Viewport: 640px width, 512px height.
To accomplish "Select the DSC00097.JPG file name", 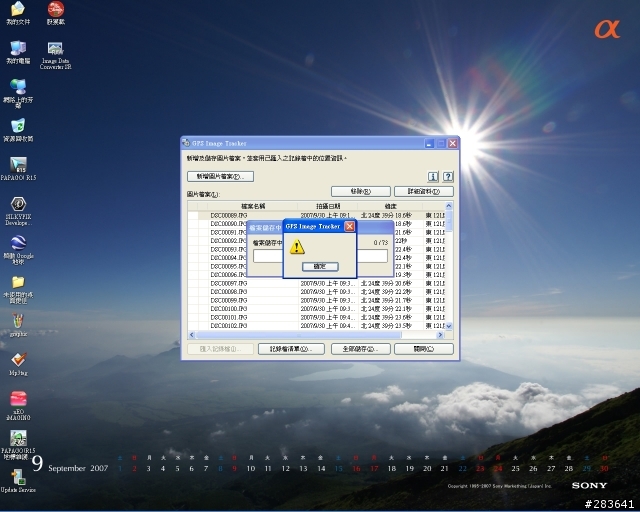I will (x=229, y=283).
